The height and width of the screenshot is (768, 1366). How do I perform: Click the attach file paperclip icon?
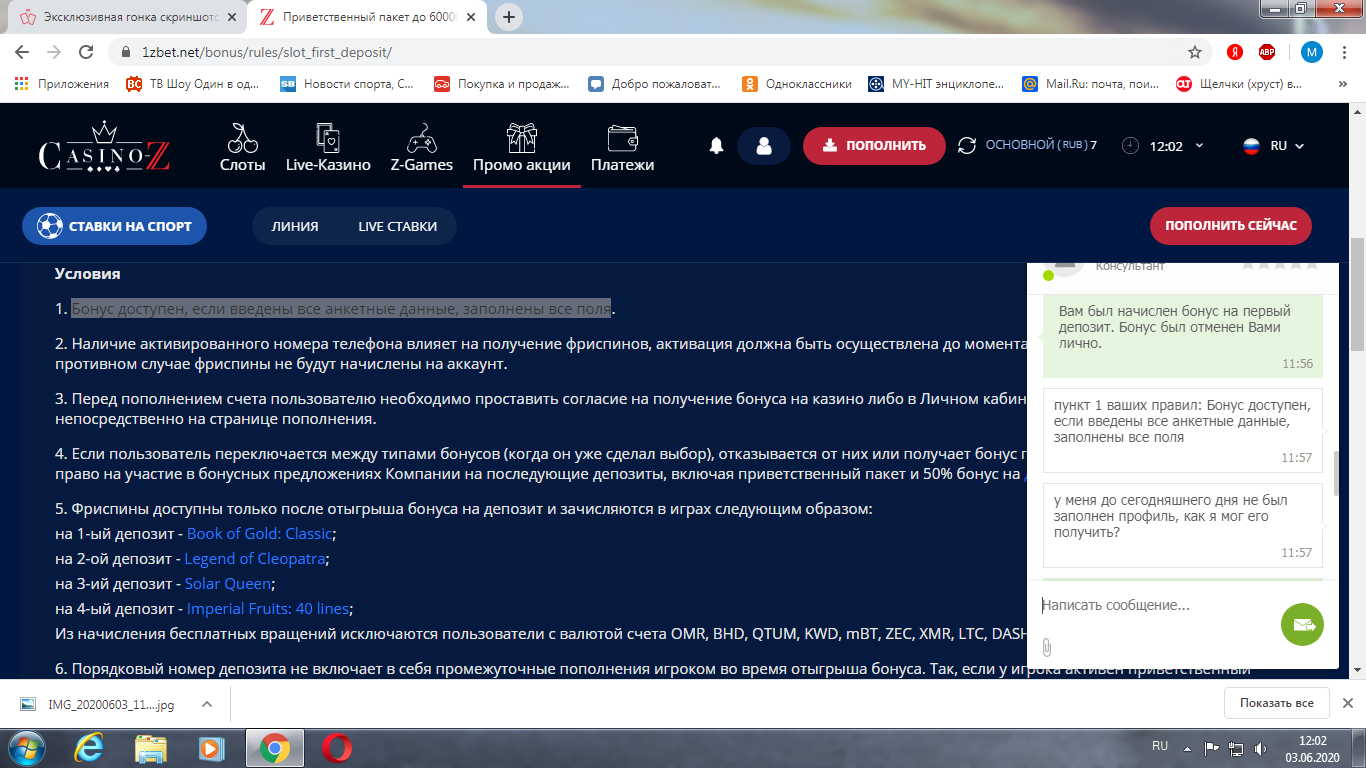(x=1047, y=646)
